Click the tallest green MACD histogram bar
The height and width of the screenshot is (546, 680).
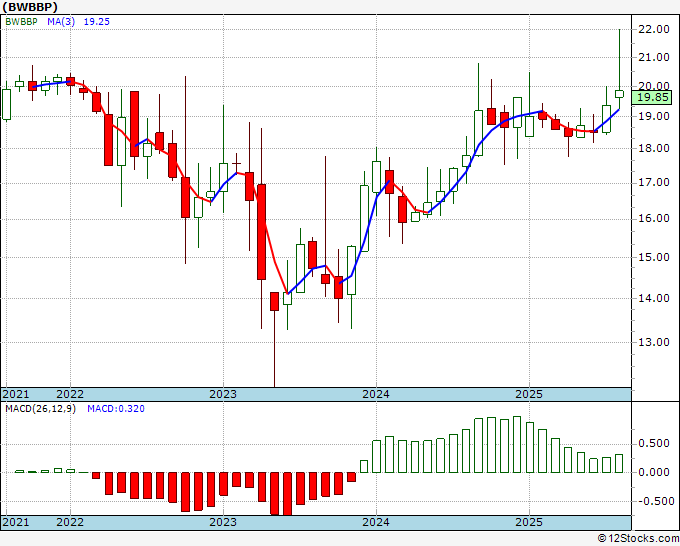(x=517, y=445)
